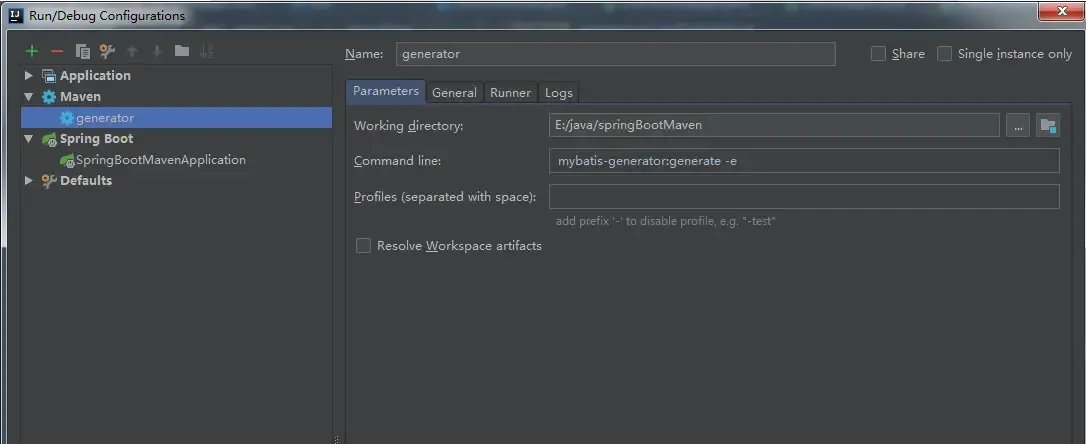Enable Single instance only checkbox
1086x444 pixels.
[x=945, y=54]
